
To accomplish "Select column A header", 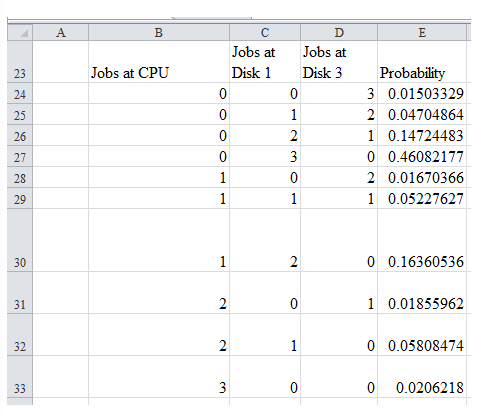I will (60, 32).
